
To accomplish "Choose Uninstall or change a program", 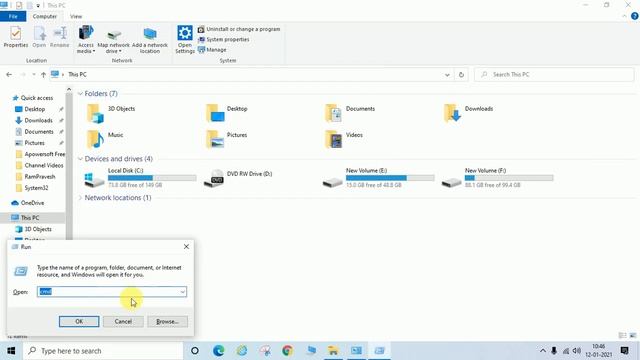I will 239,29.
